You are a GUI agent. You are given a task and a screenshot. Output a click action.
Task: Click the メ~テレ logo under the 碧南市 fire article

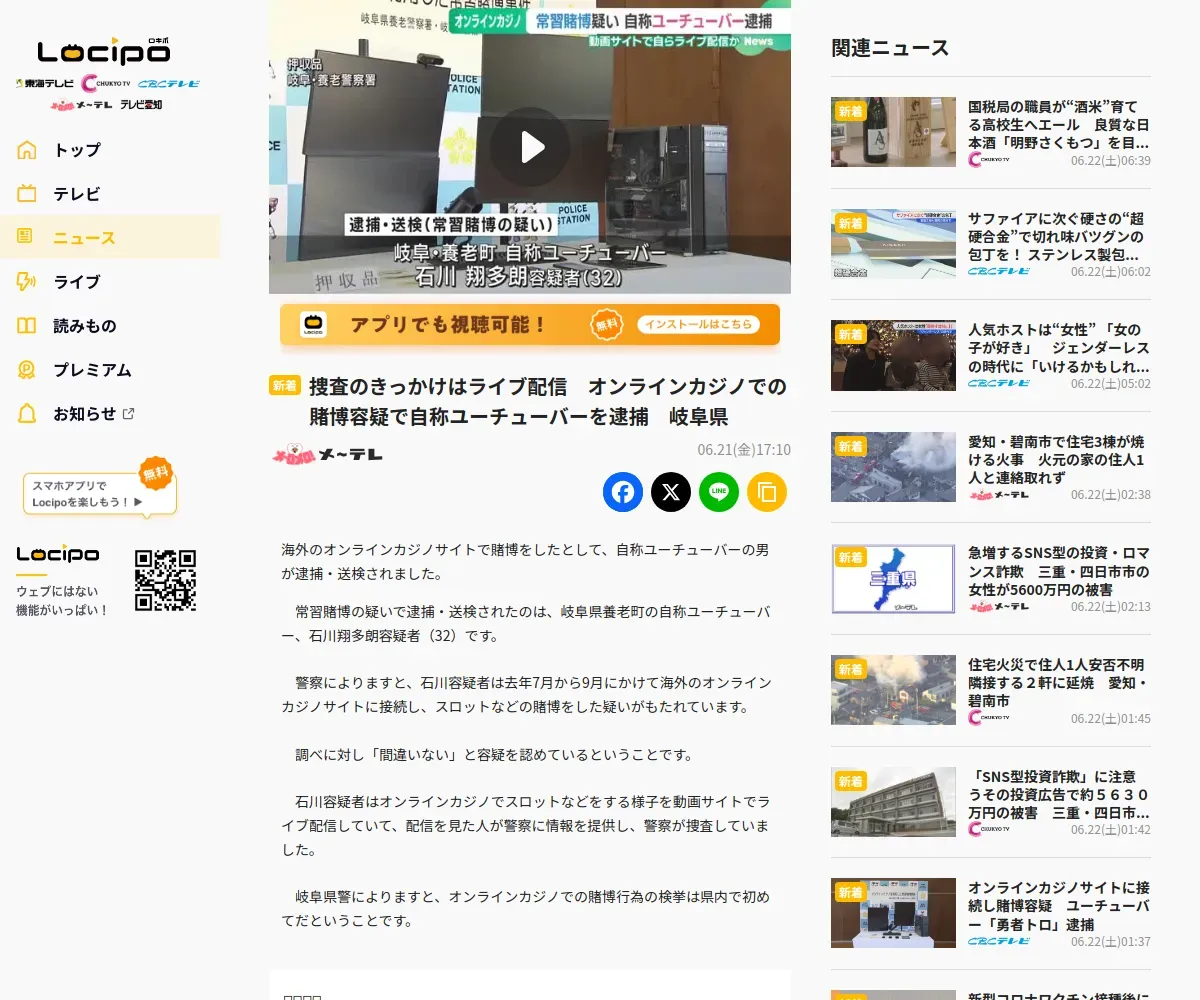click(999, 495)
